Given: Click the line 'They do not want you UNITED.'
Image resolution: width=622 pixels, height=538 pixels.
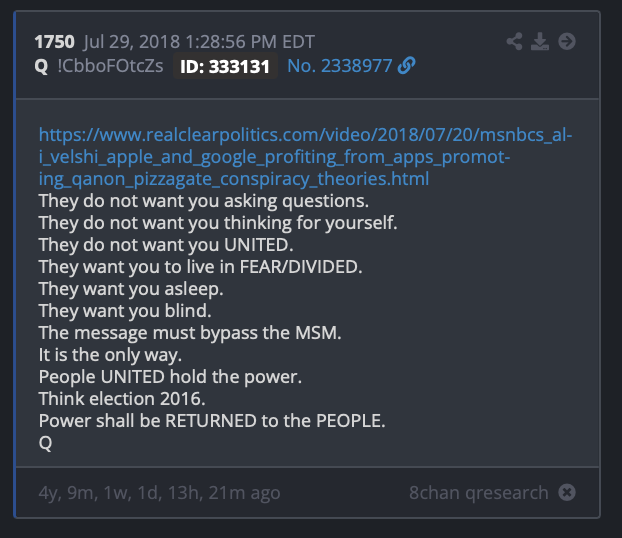Looking at the screenshot, I should pos(166,245).
